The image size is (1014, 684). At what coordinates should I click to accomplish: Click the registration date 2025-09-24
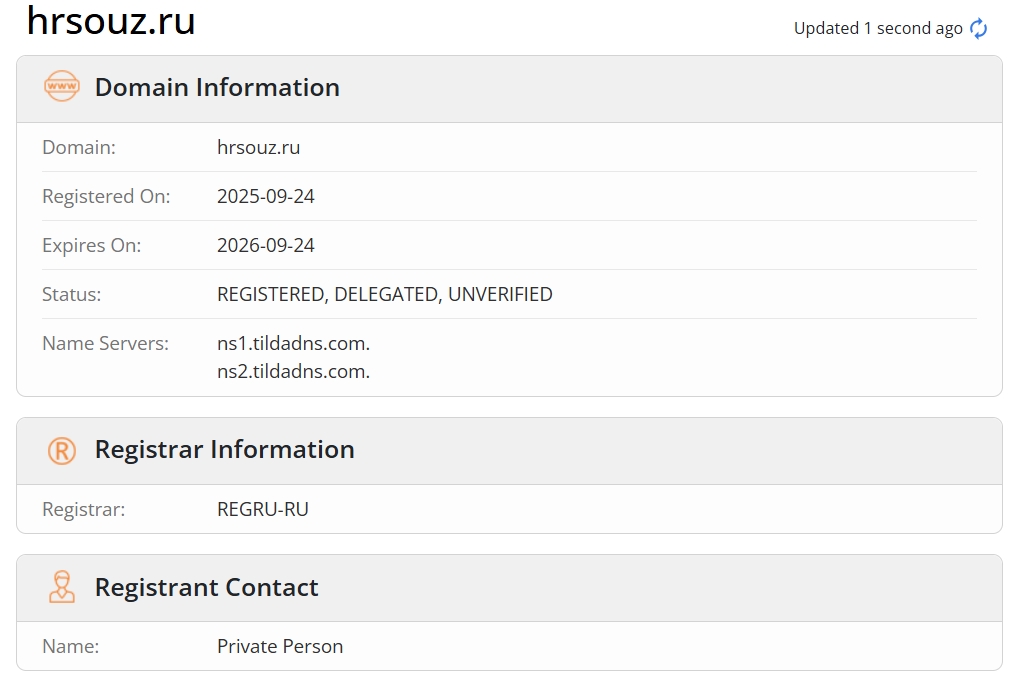point(266,196)
